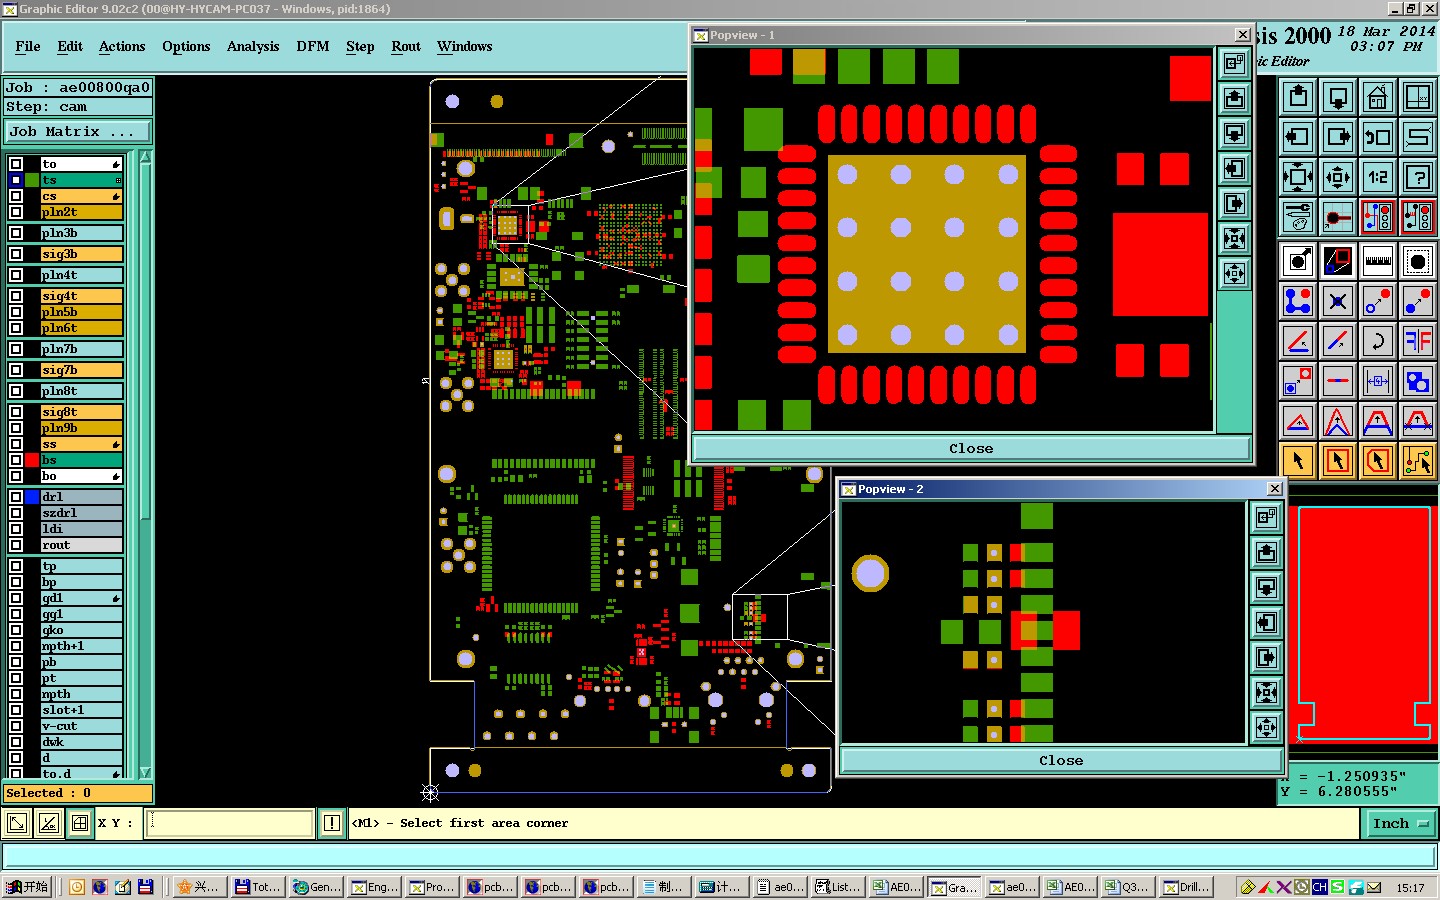Image resolution: width=1440 pixels, height=900 pixels.
Task: Click the Job Matrix button
Action: tap(78, 131)
